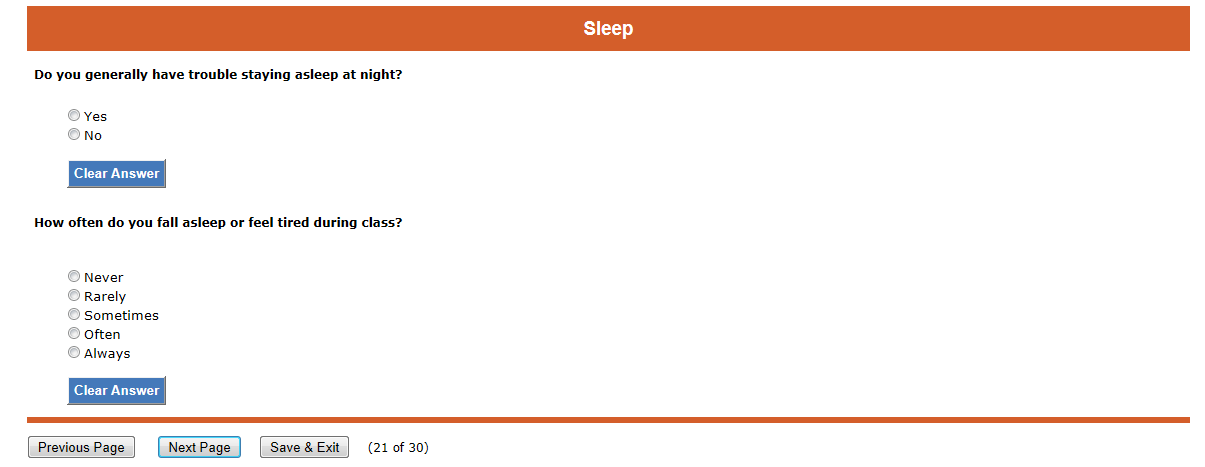This screenshot has width=1205, height=467.
Task: Click the 'Sometimes' label text
Action: coord(121,316)
